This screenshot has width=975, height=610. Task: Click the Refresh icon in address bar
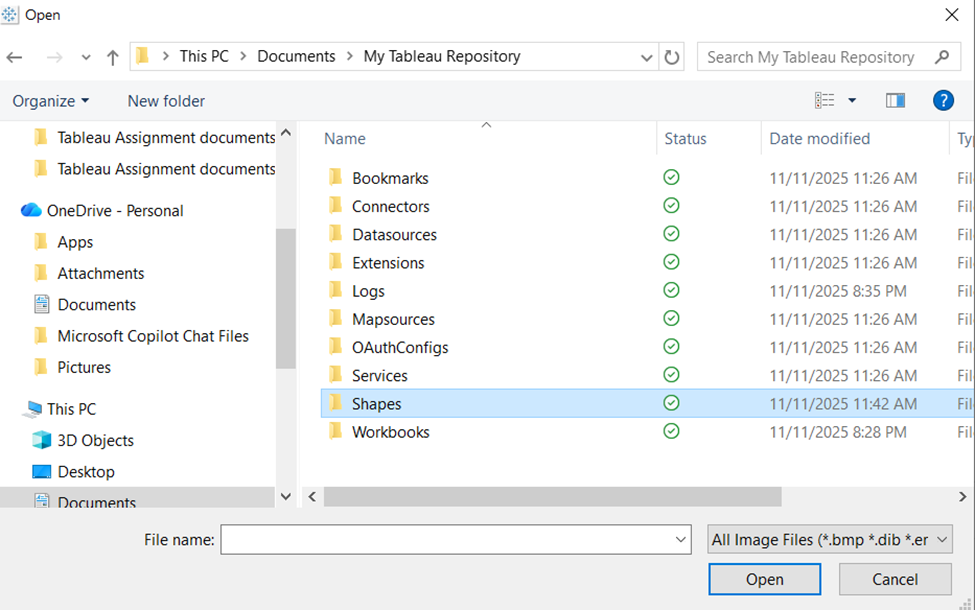point(672,57)
